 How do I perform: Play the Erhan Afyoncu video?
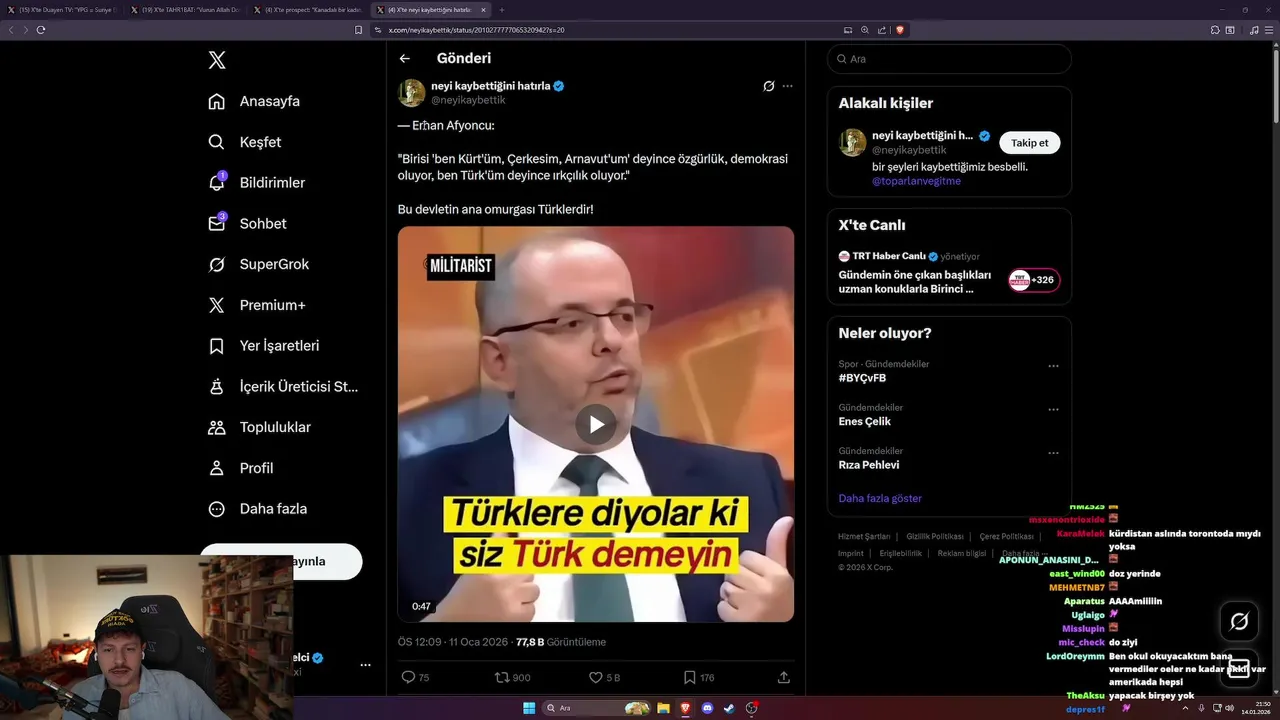(596, 424)
